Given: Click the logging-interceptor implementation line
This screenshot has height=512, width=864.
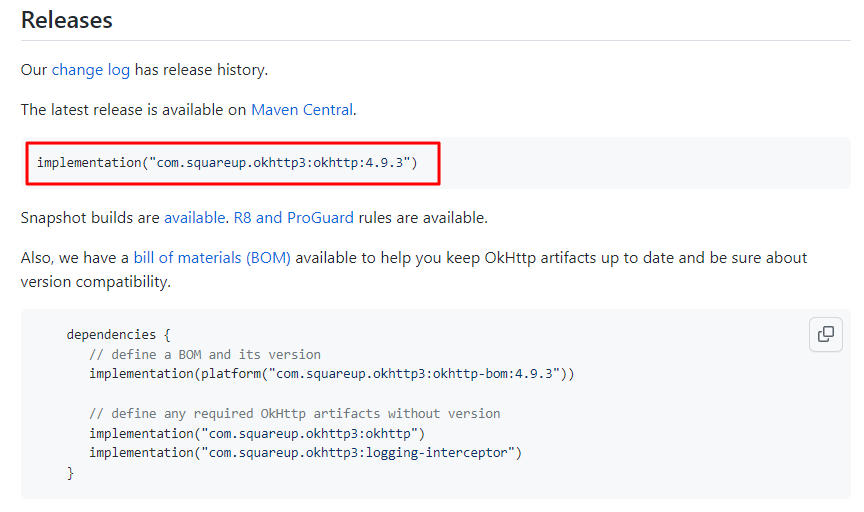Looking at the screenshot, I should (x=305, y=452).
